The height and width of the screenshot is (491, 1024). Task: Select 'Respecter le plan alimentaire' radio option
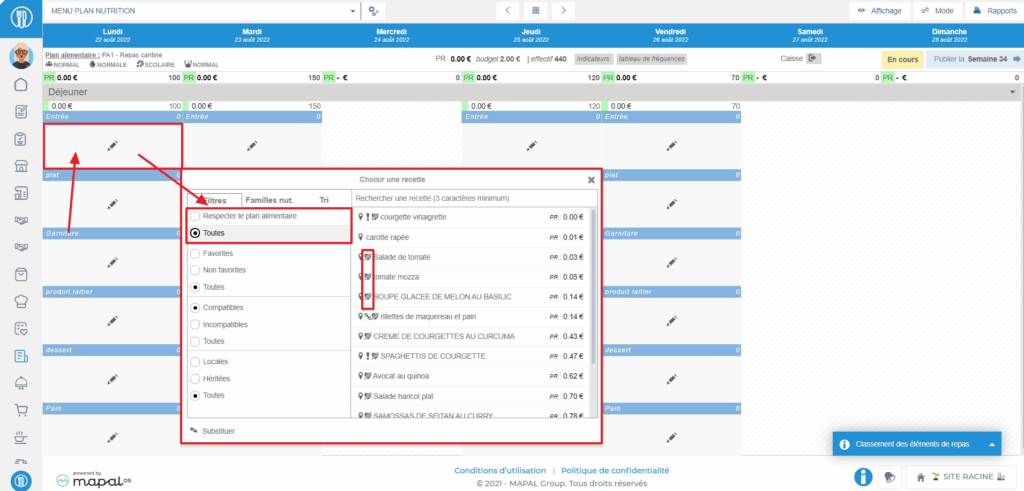point(195,216)
